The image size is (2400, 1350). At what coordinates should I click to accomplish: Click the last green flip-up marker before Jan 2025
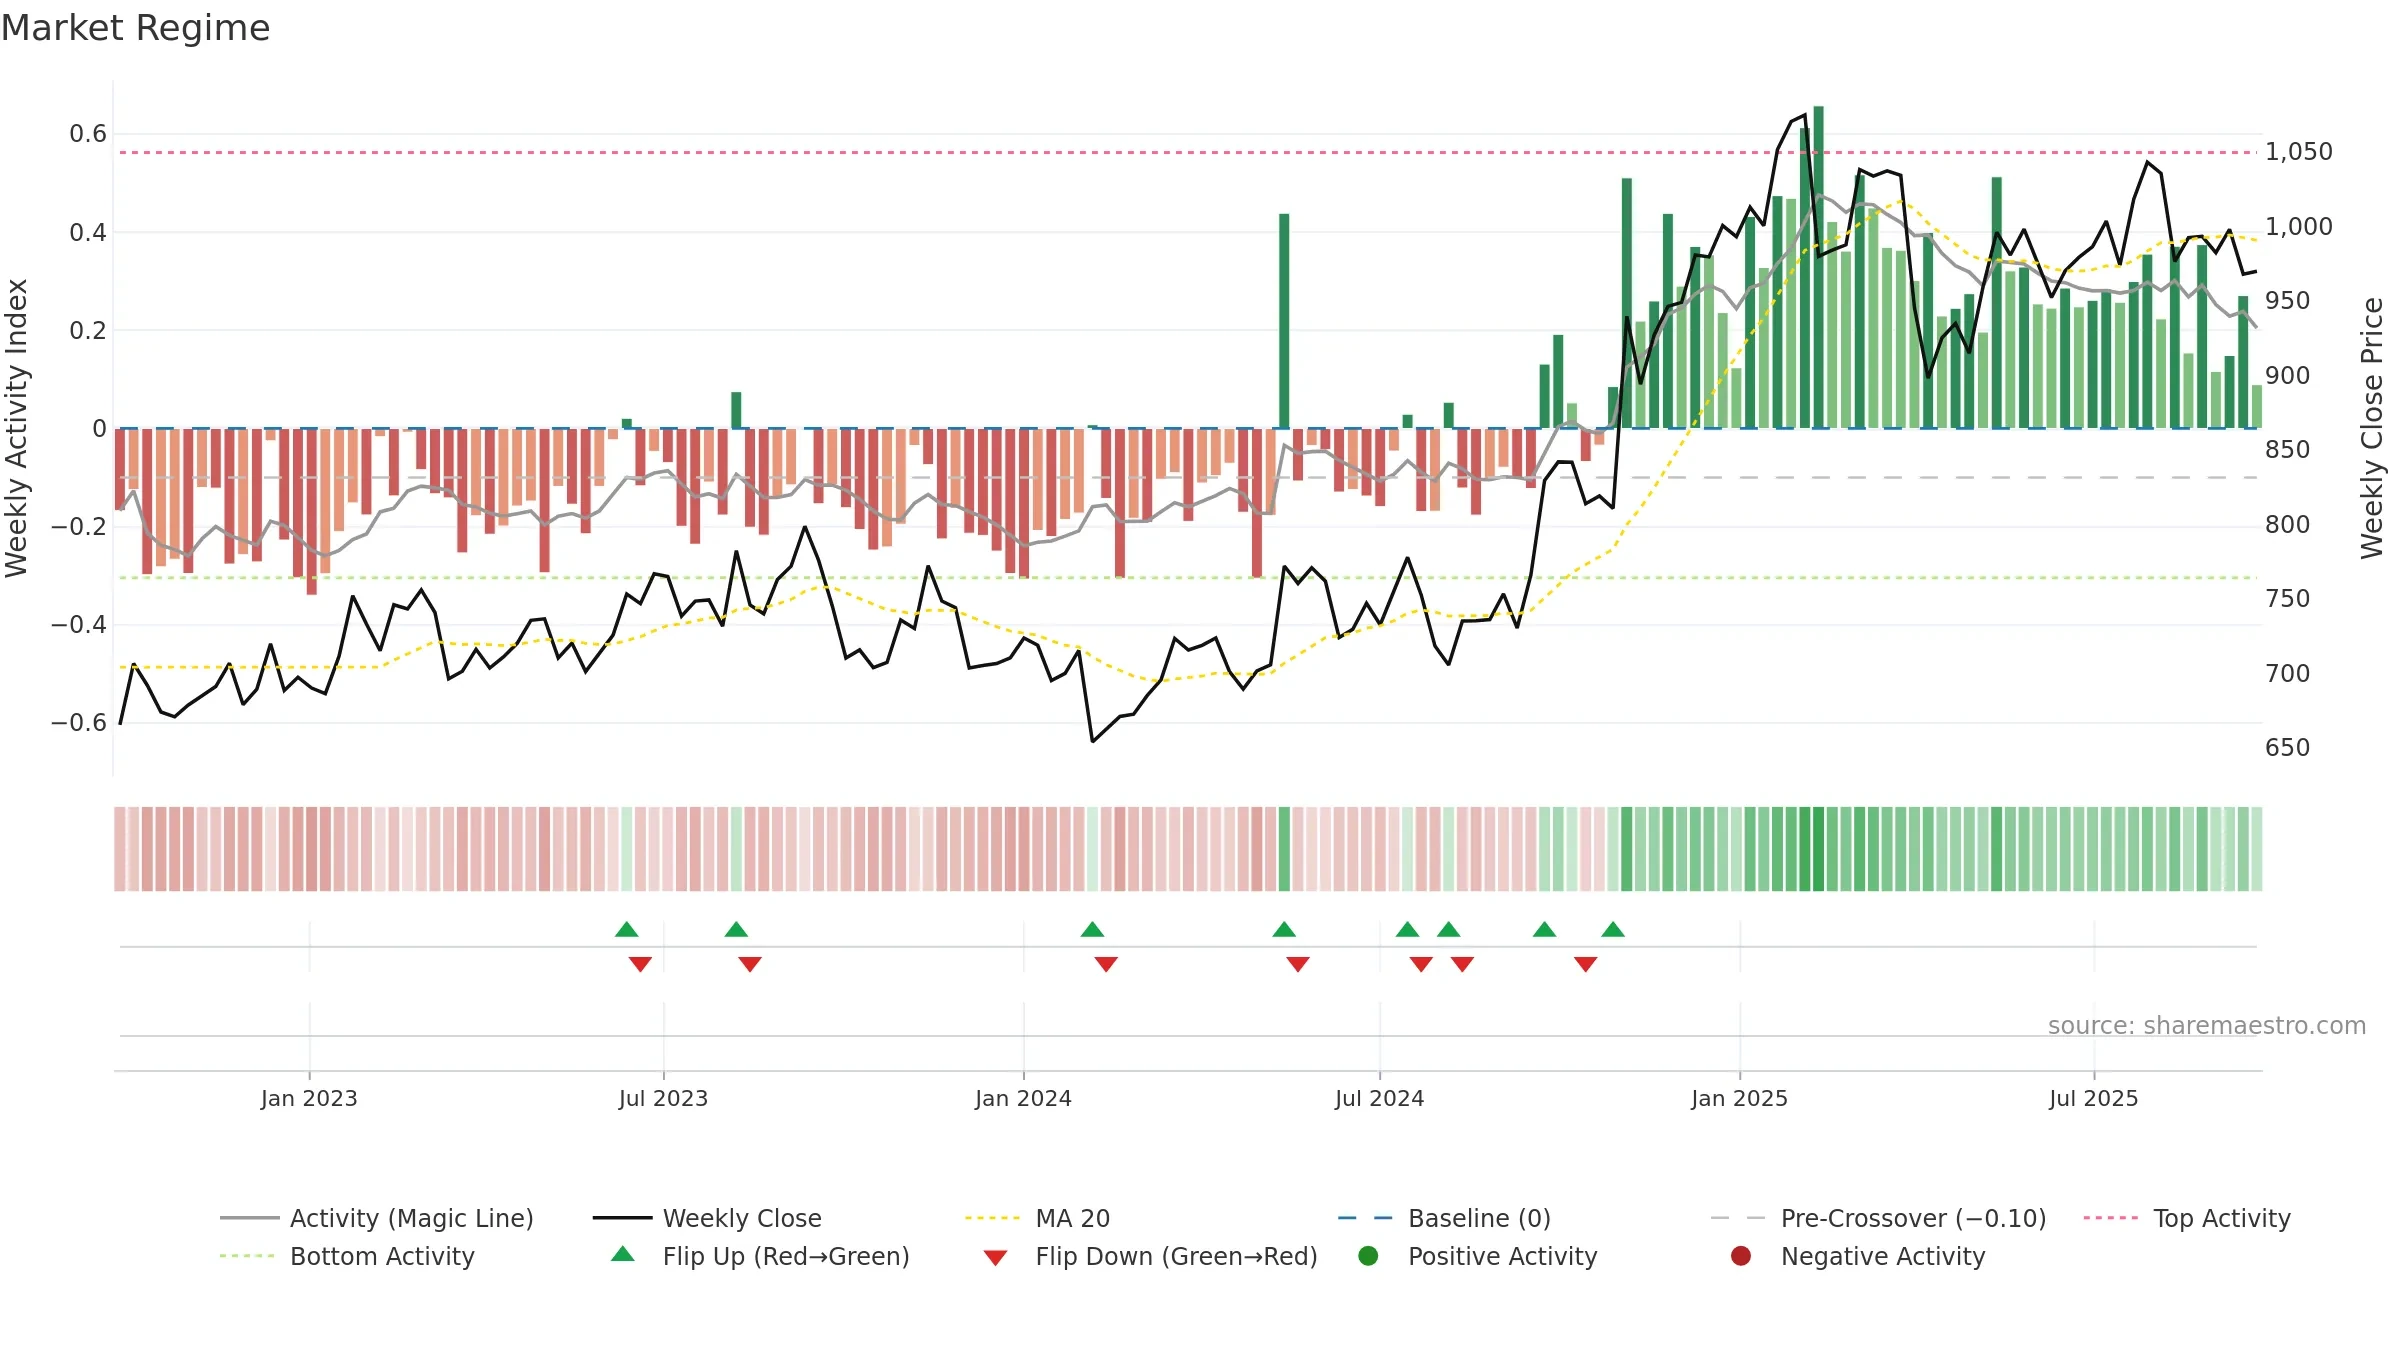(x=1613, y=929)
